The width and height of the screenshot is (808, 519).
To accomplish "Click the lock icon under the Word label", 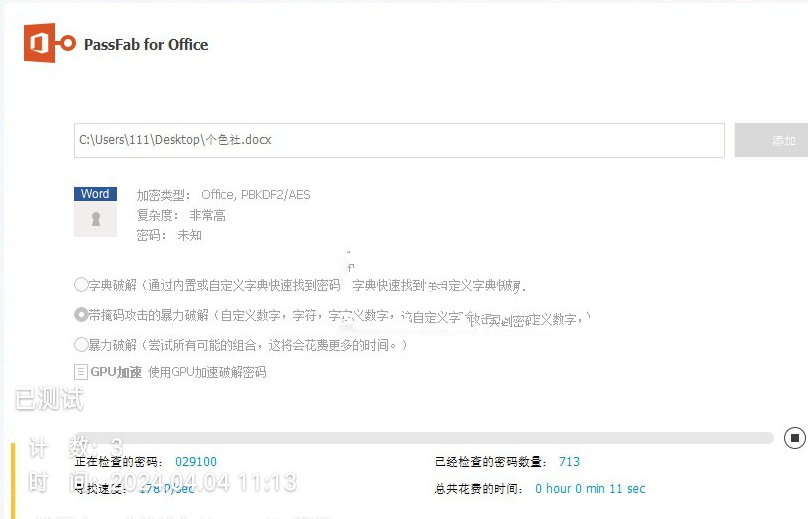I will 95,219.
